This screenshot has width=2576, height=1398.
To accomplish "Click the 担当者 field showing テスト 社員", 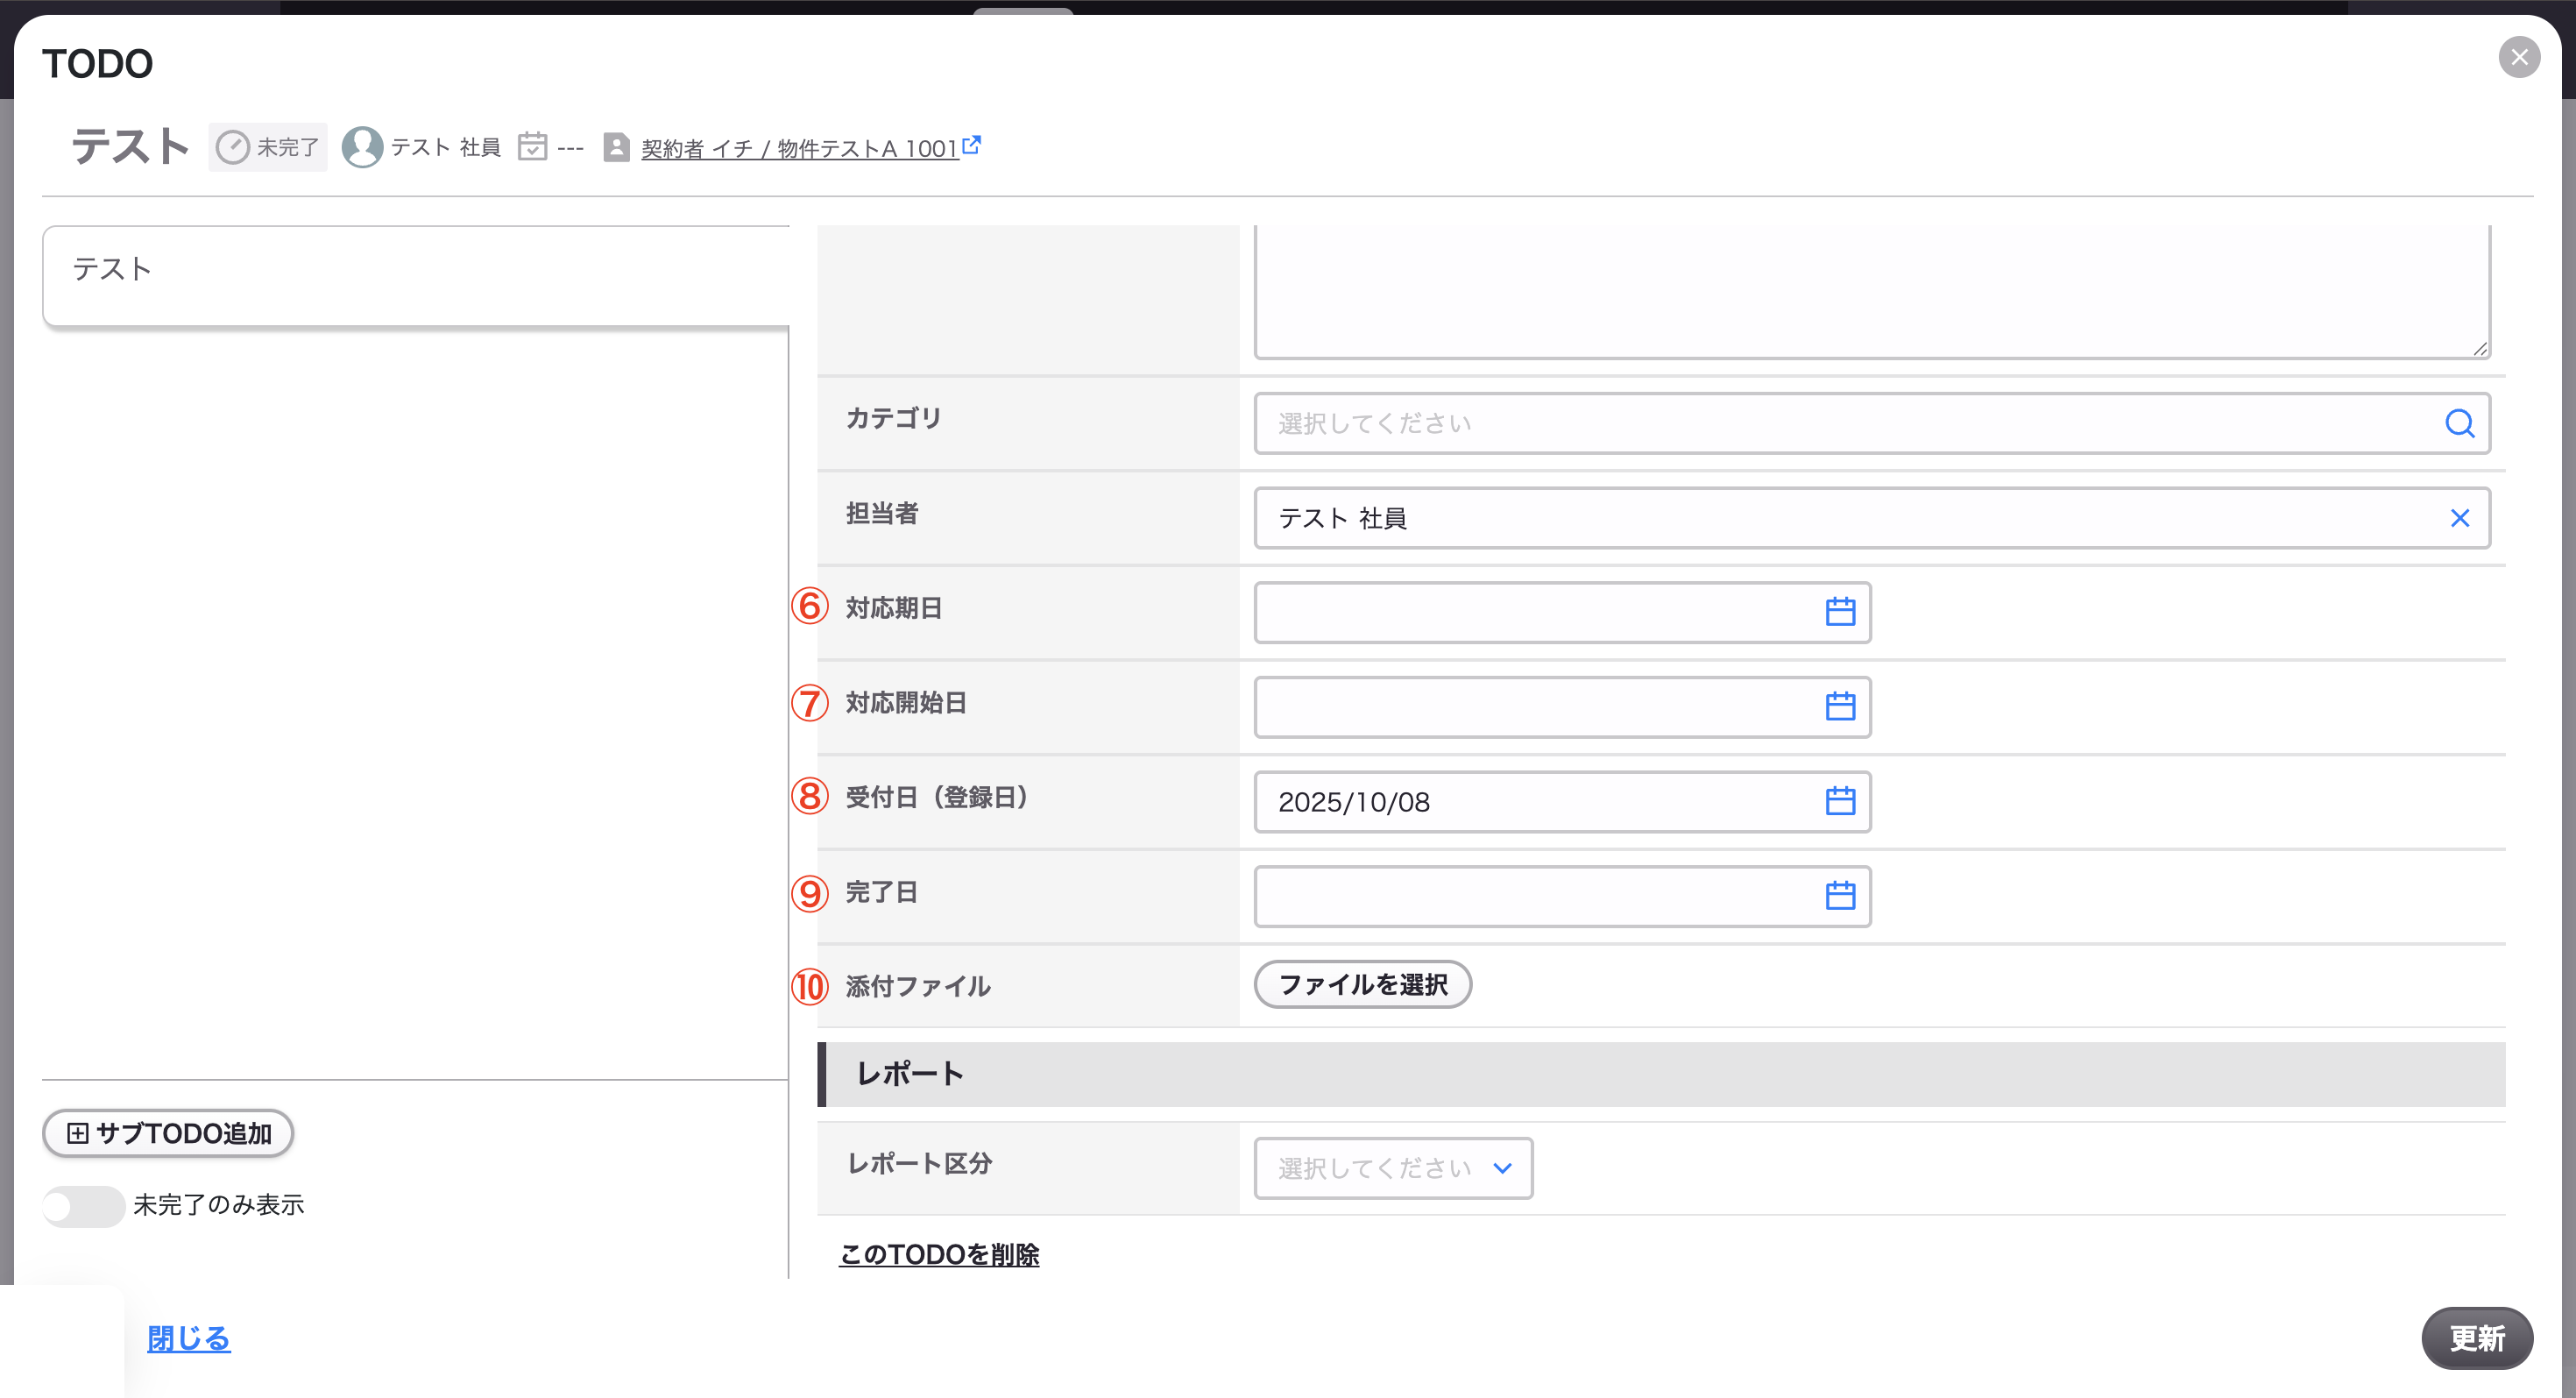I will pyautogui.click(x=1872, y=518).
